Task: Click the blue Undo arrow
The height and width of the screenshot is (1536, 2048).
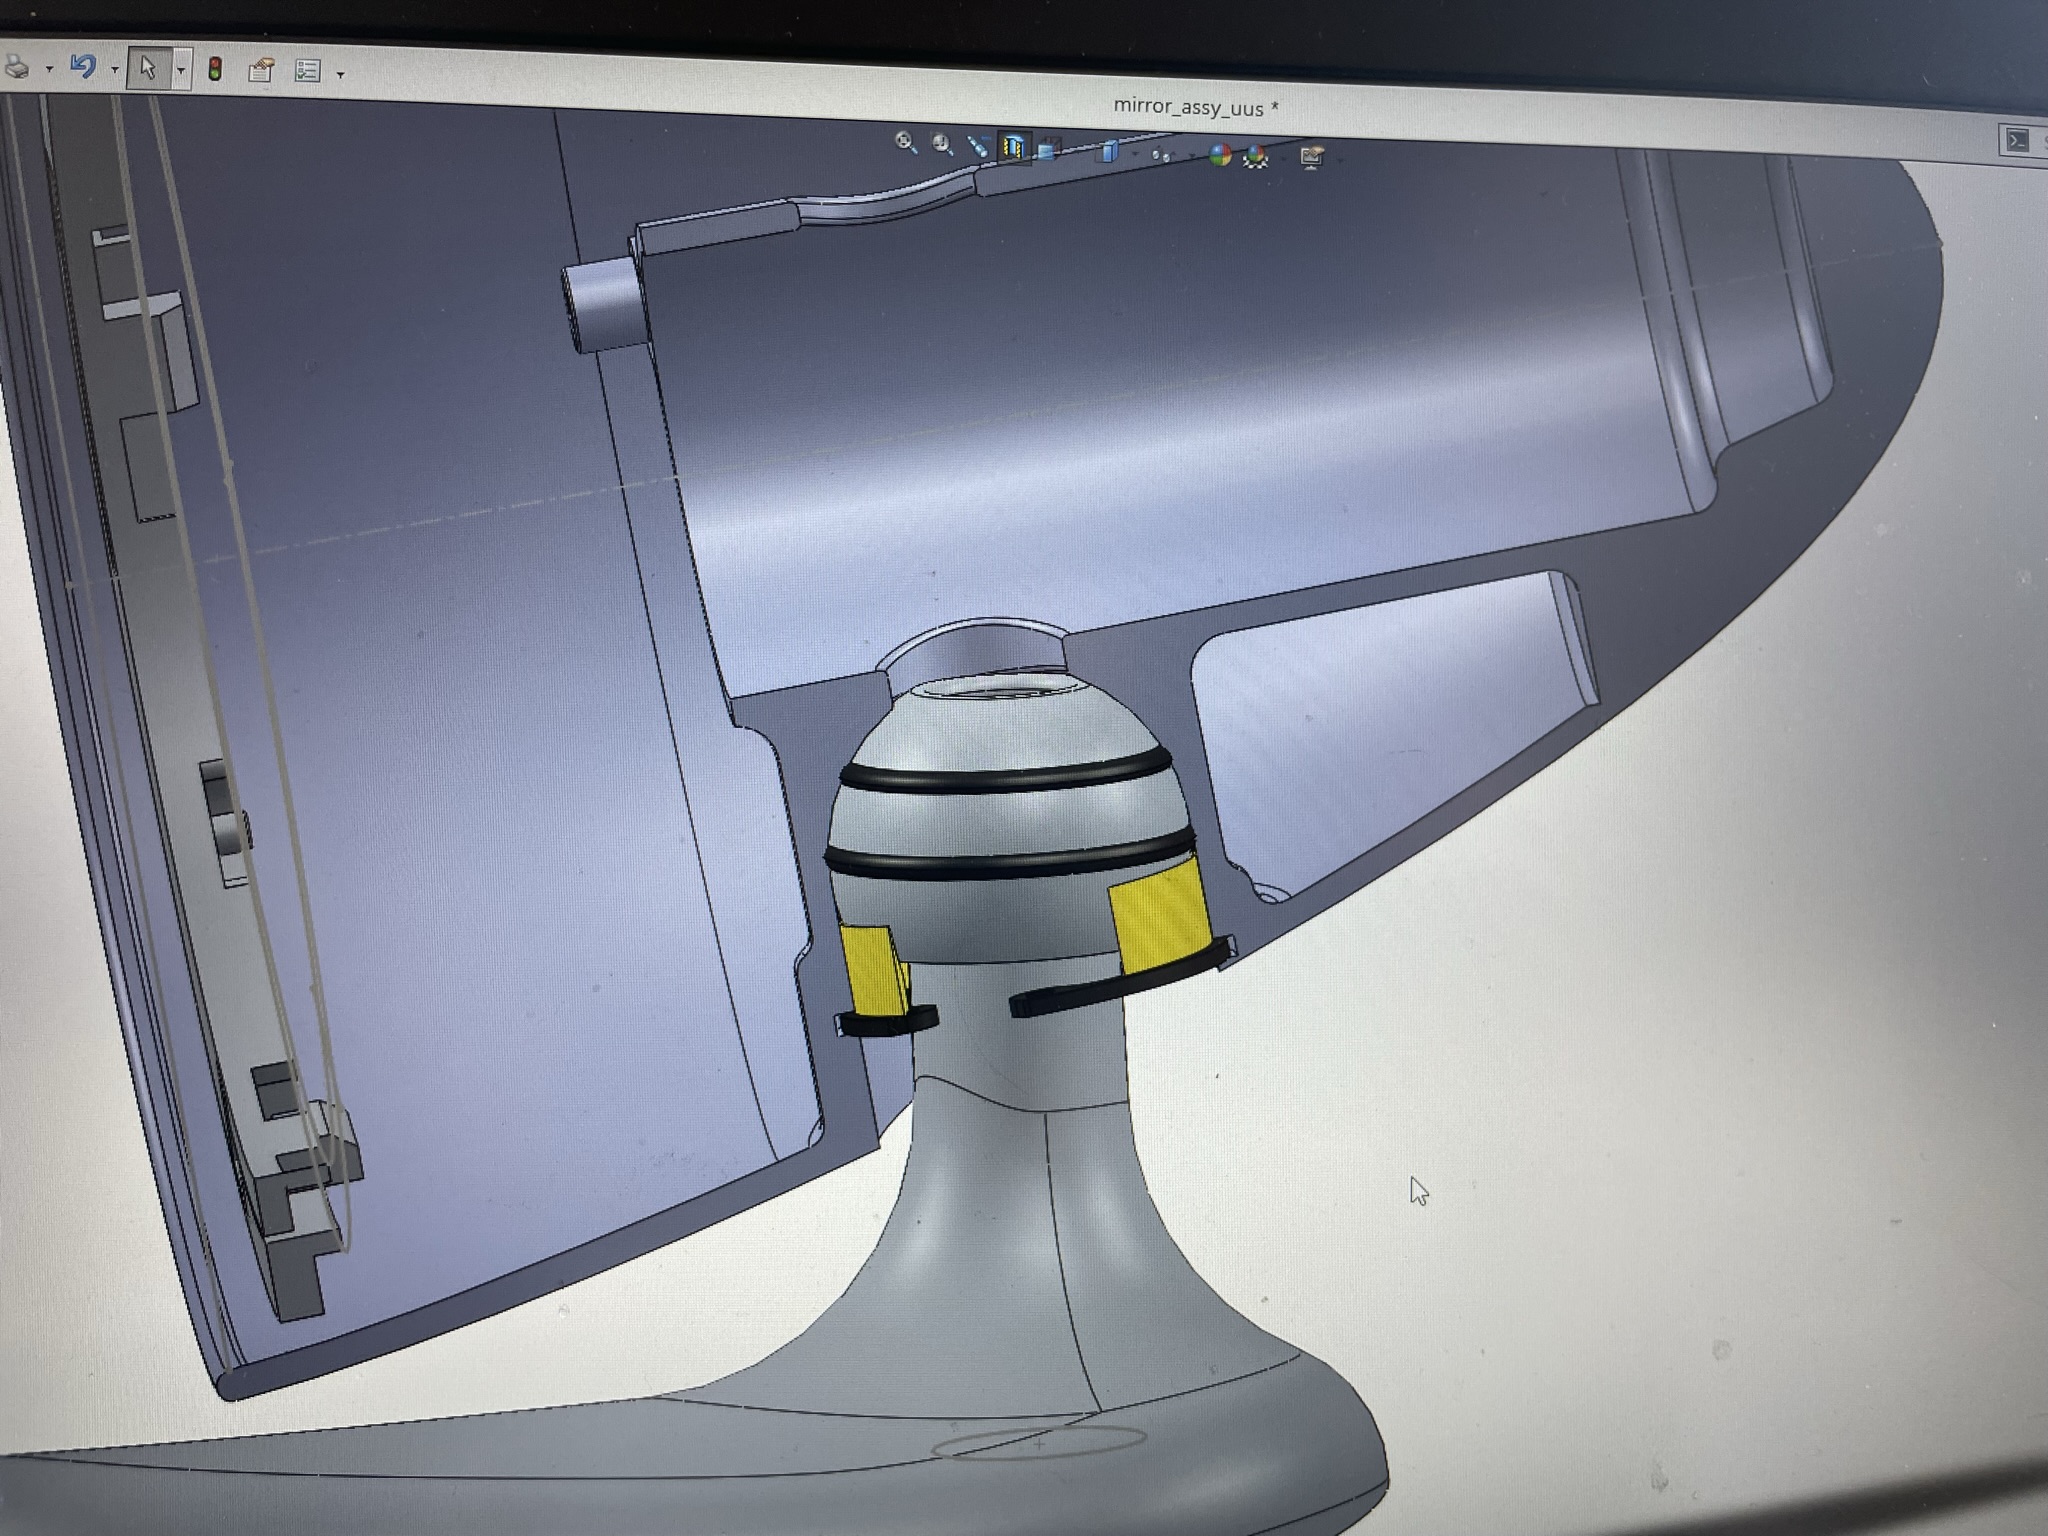Action: point(83,67)
